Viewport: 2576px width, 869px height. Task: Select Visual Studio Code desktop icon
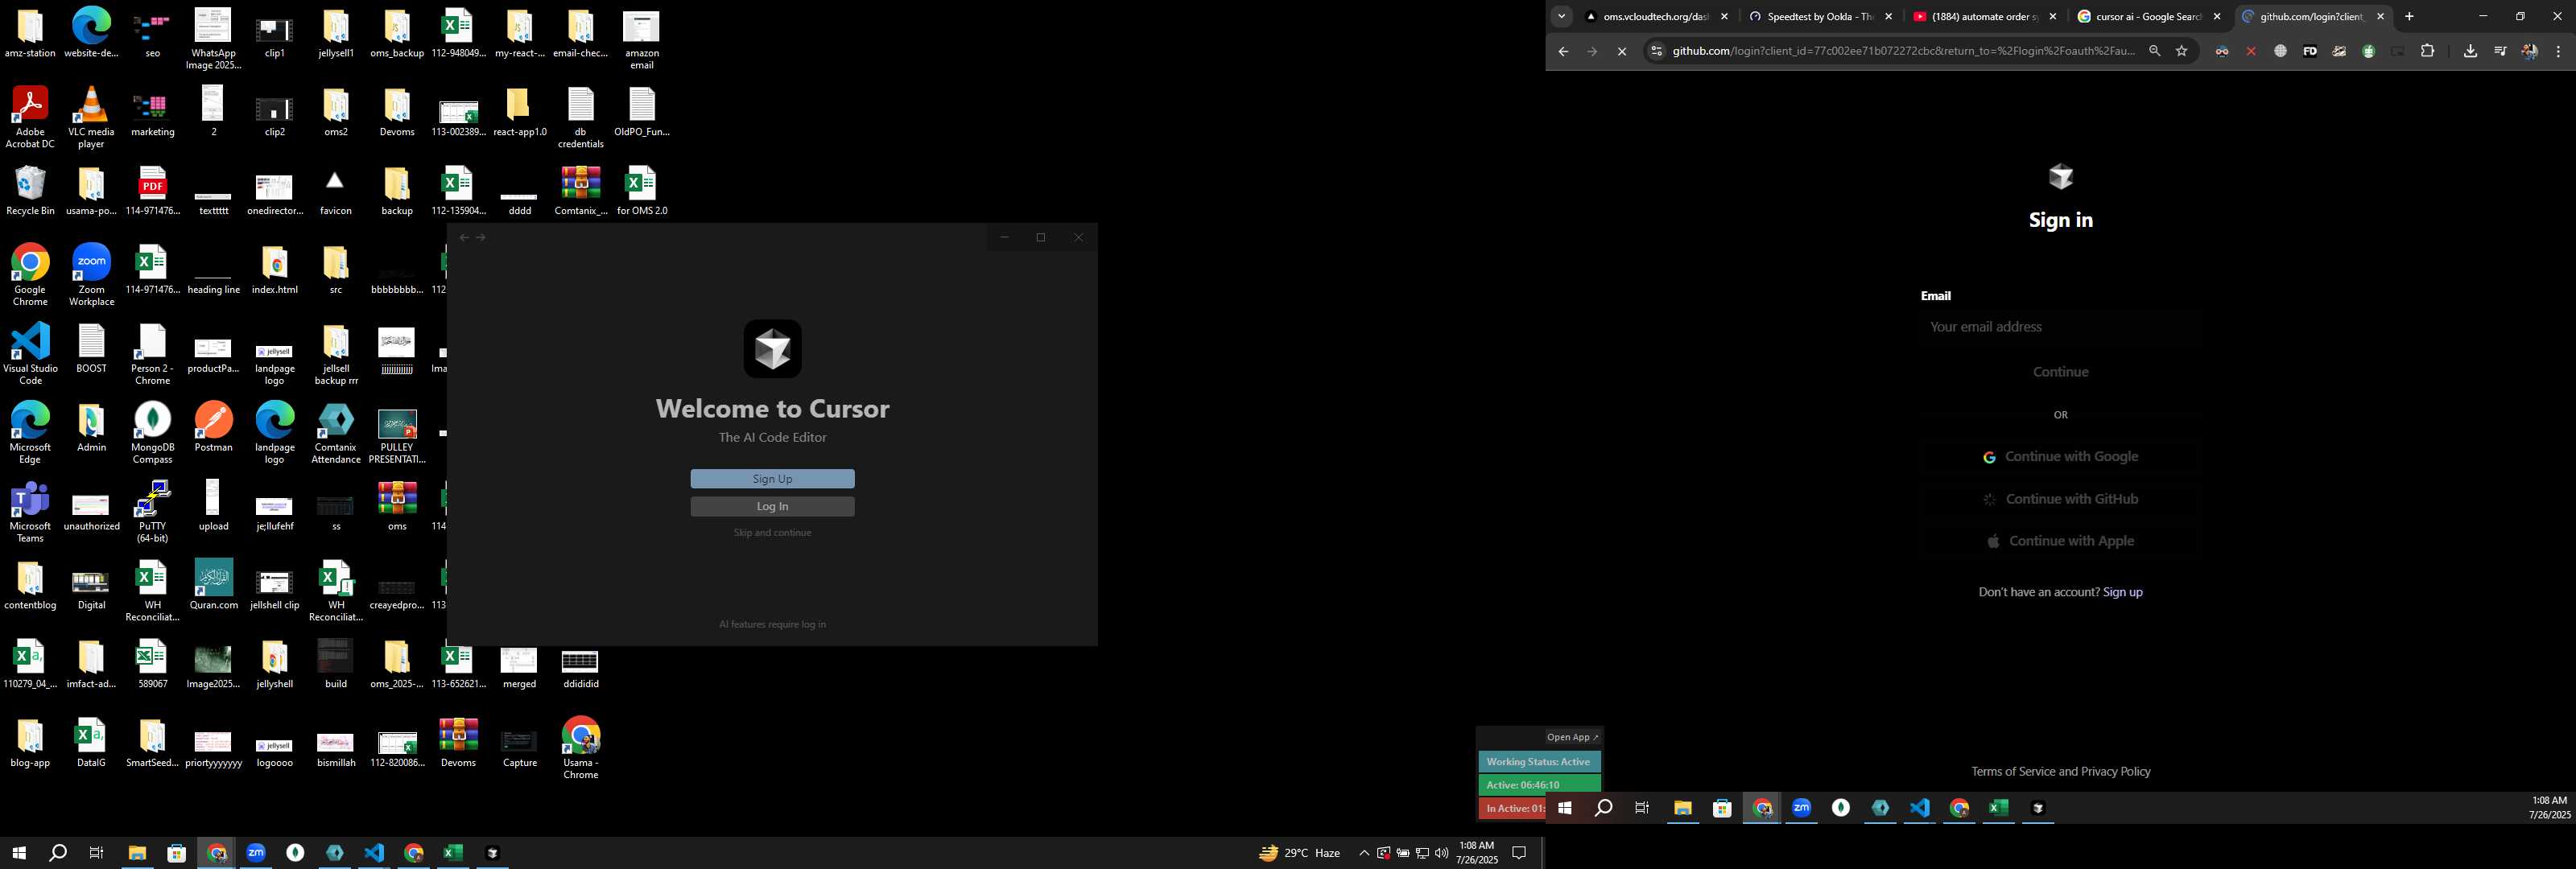[x=30, y=354]
